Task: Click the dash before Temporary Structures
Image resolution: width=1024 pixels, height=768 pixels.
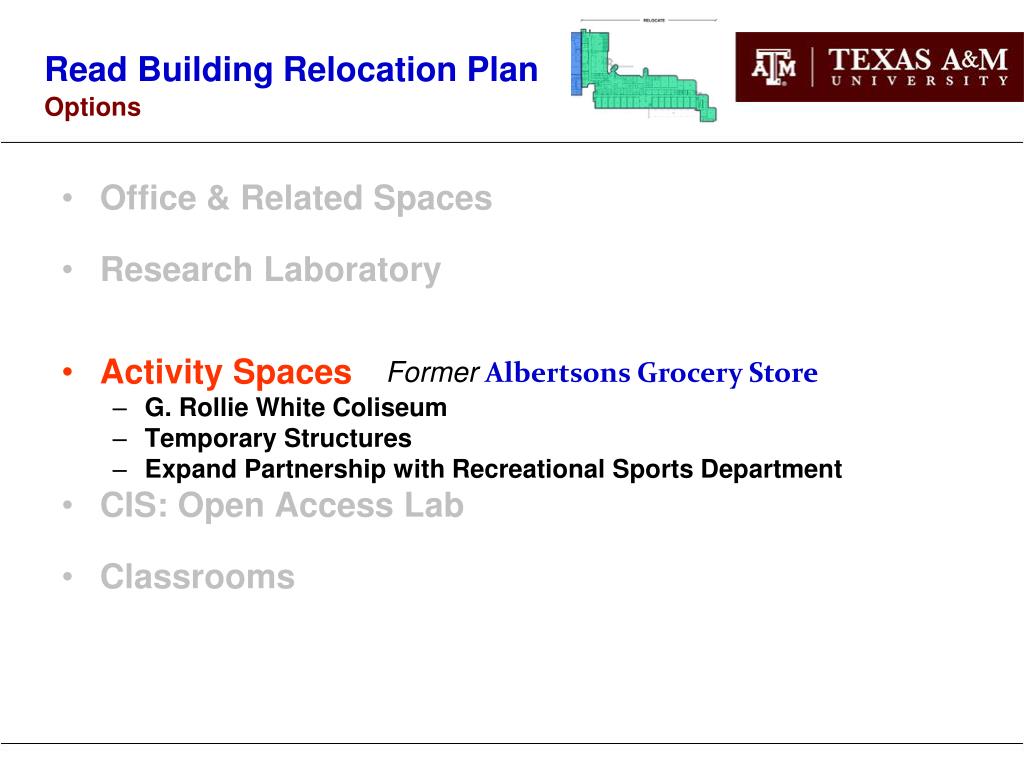Action: (120, 439)
